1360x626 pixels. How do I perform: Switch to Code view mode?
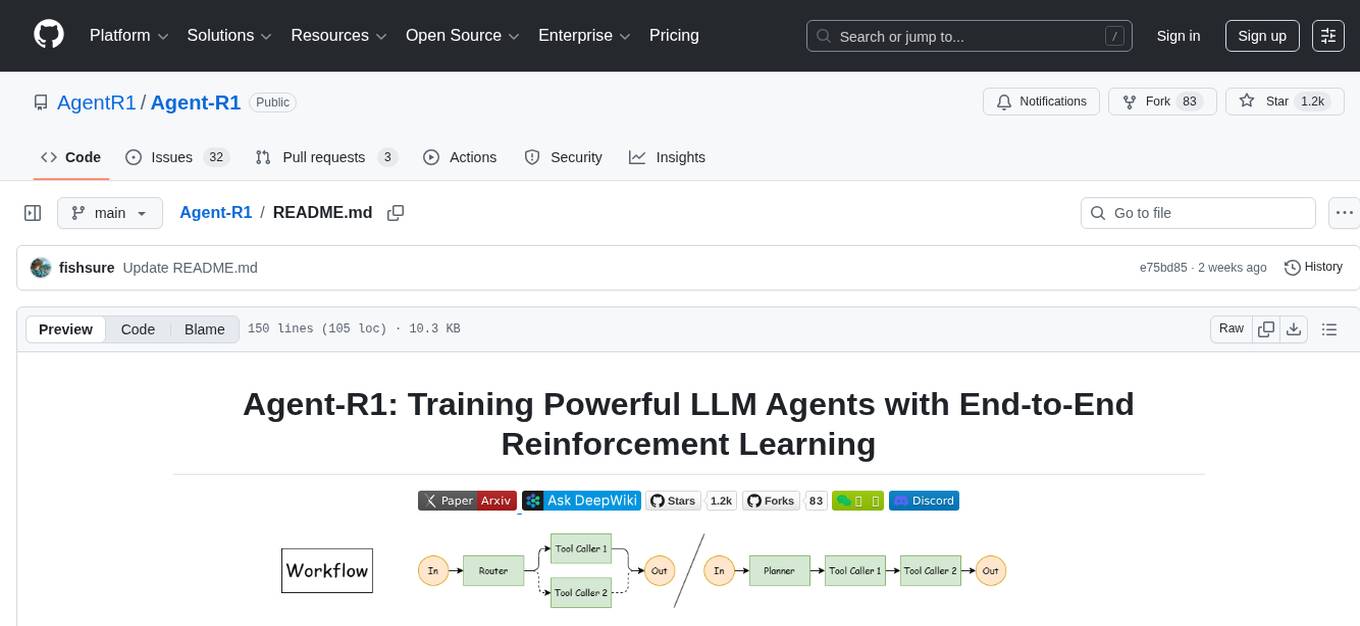[x=138, y=329]
